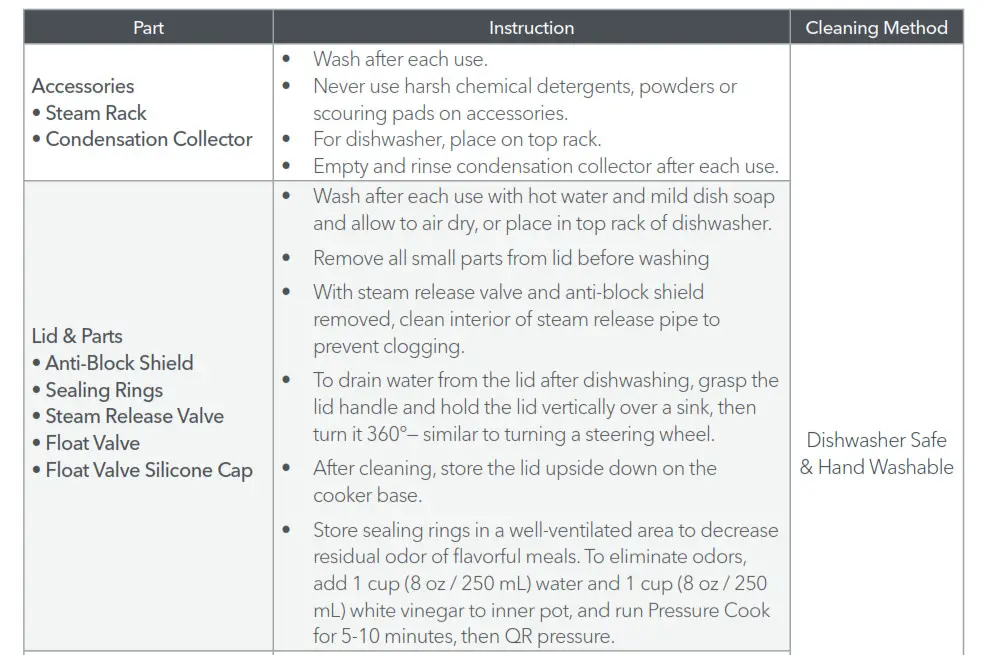This screenshot has width=984, height=655.
Task: Click the "Lid & Parts" heading
Action: pos(77,336)
